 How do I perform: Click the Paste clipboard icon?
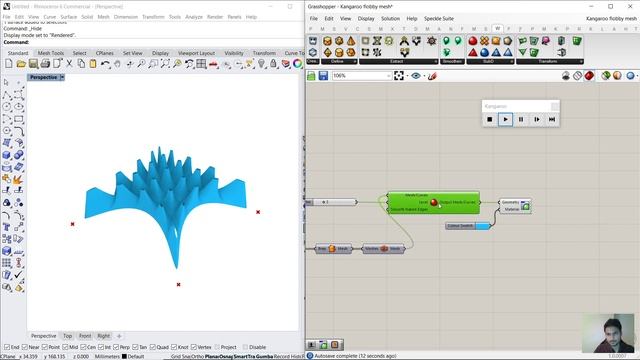pyautogui.click(x=93, y=64)
